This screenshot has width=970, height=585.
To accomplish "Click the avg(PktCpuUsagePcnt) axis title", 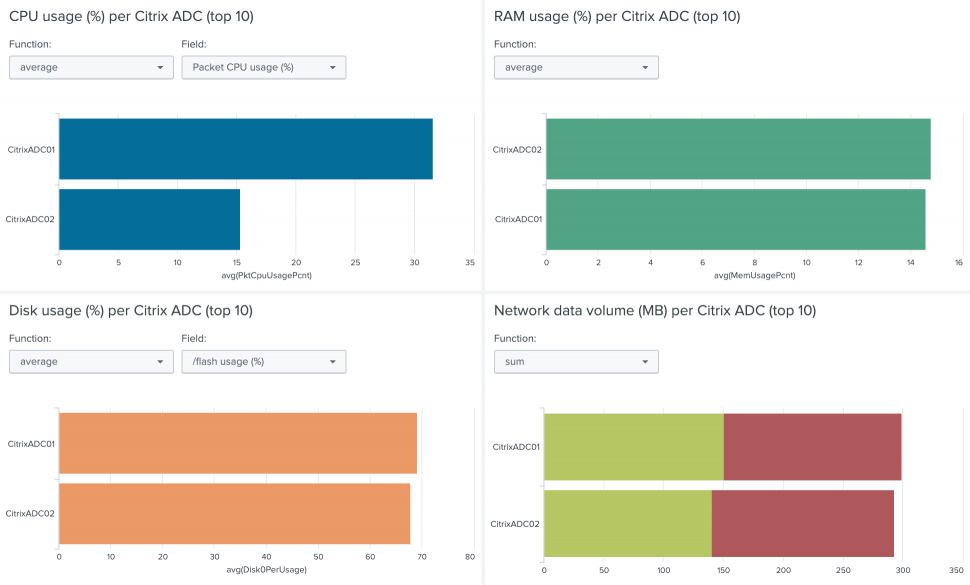I will pyautogui.click(x=267, y=275).
